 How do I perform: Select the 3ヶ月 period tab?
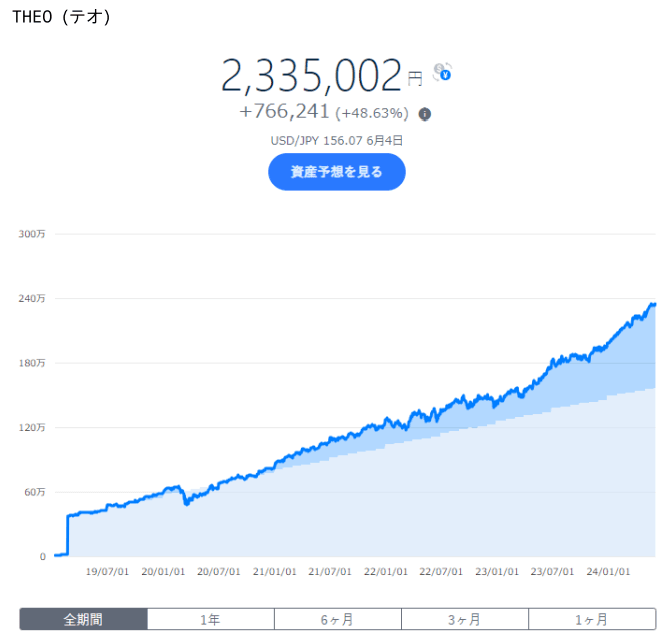(464, 619)
